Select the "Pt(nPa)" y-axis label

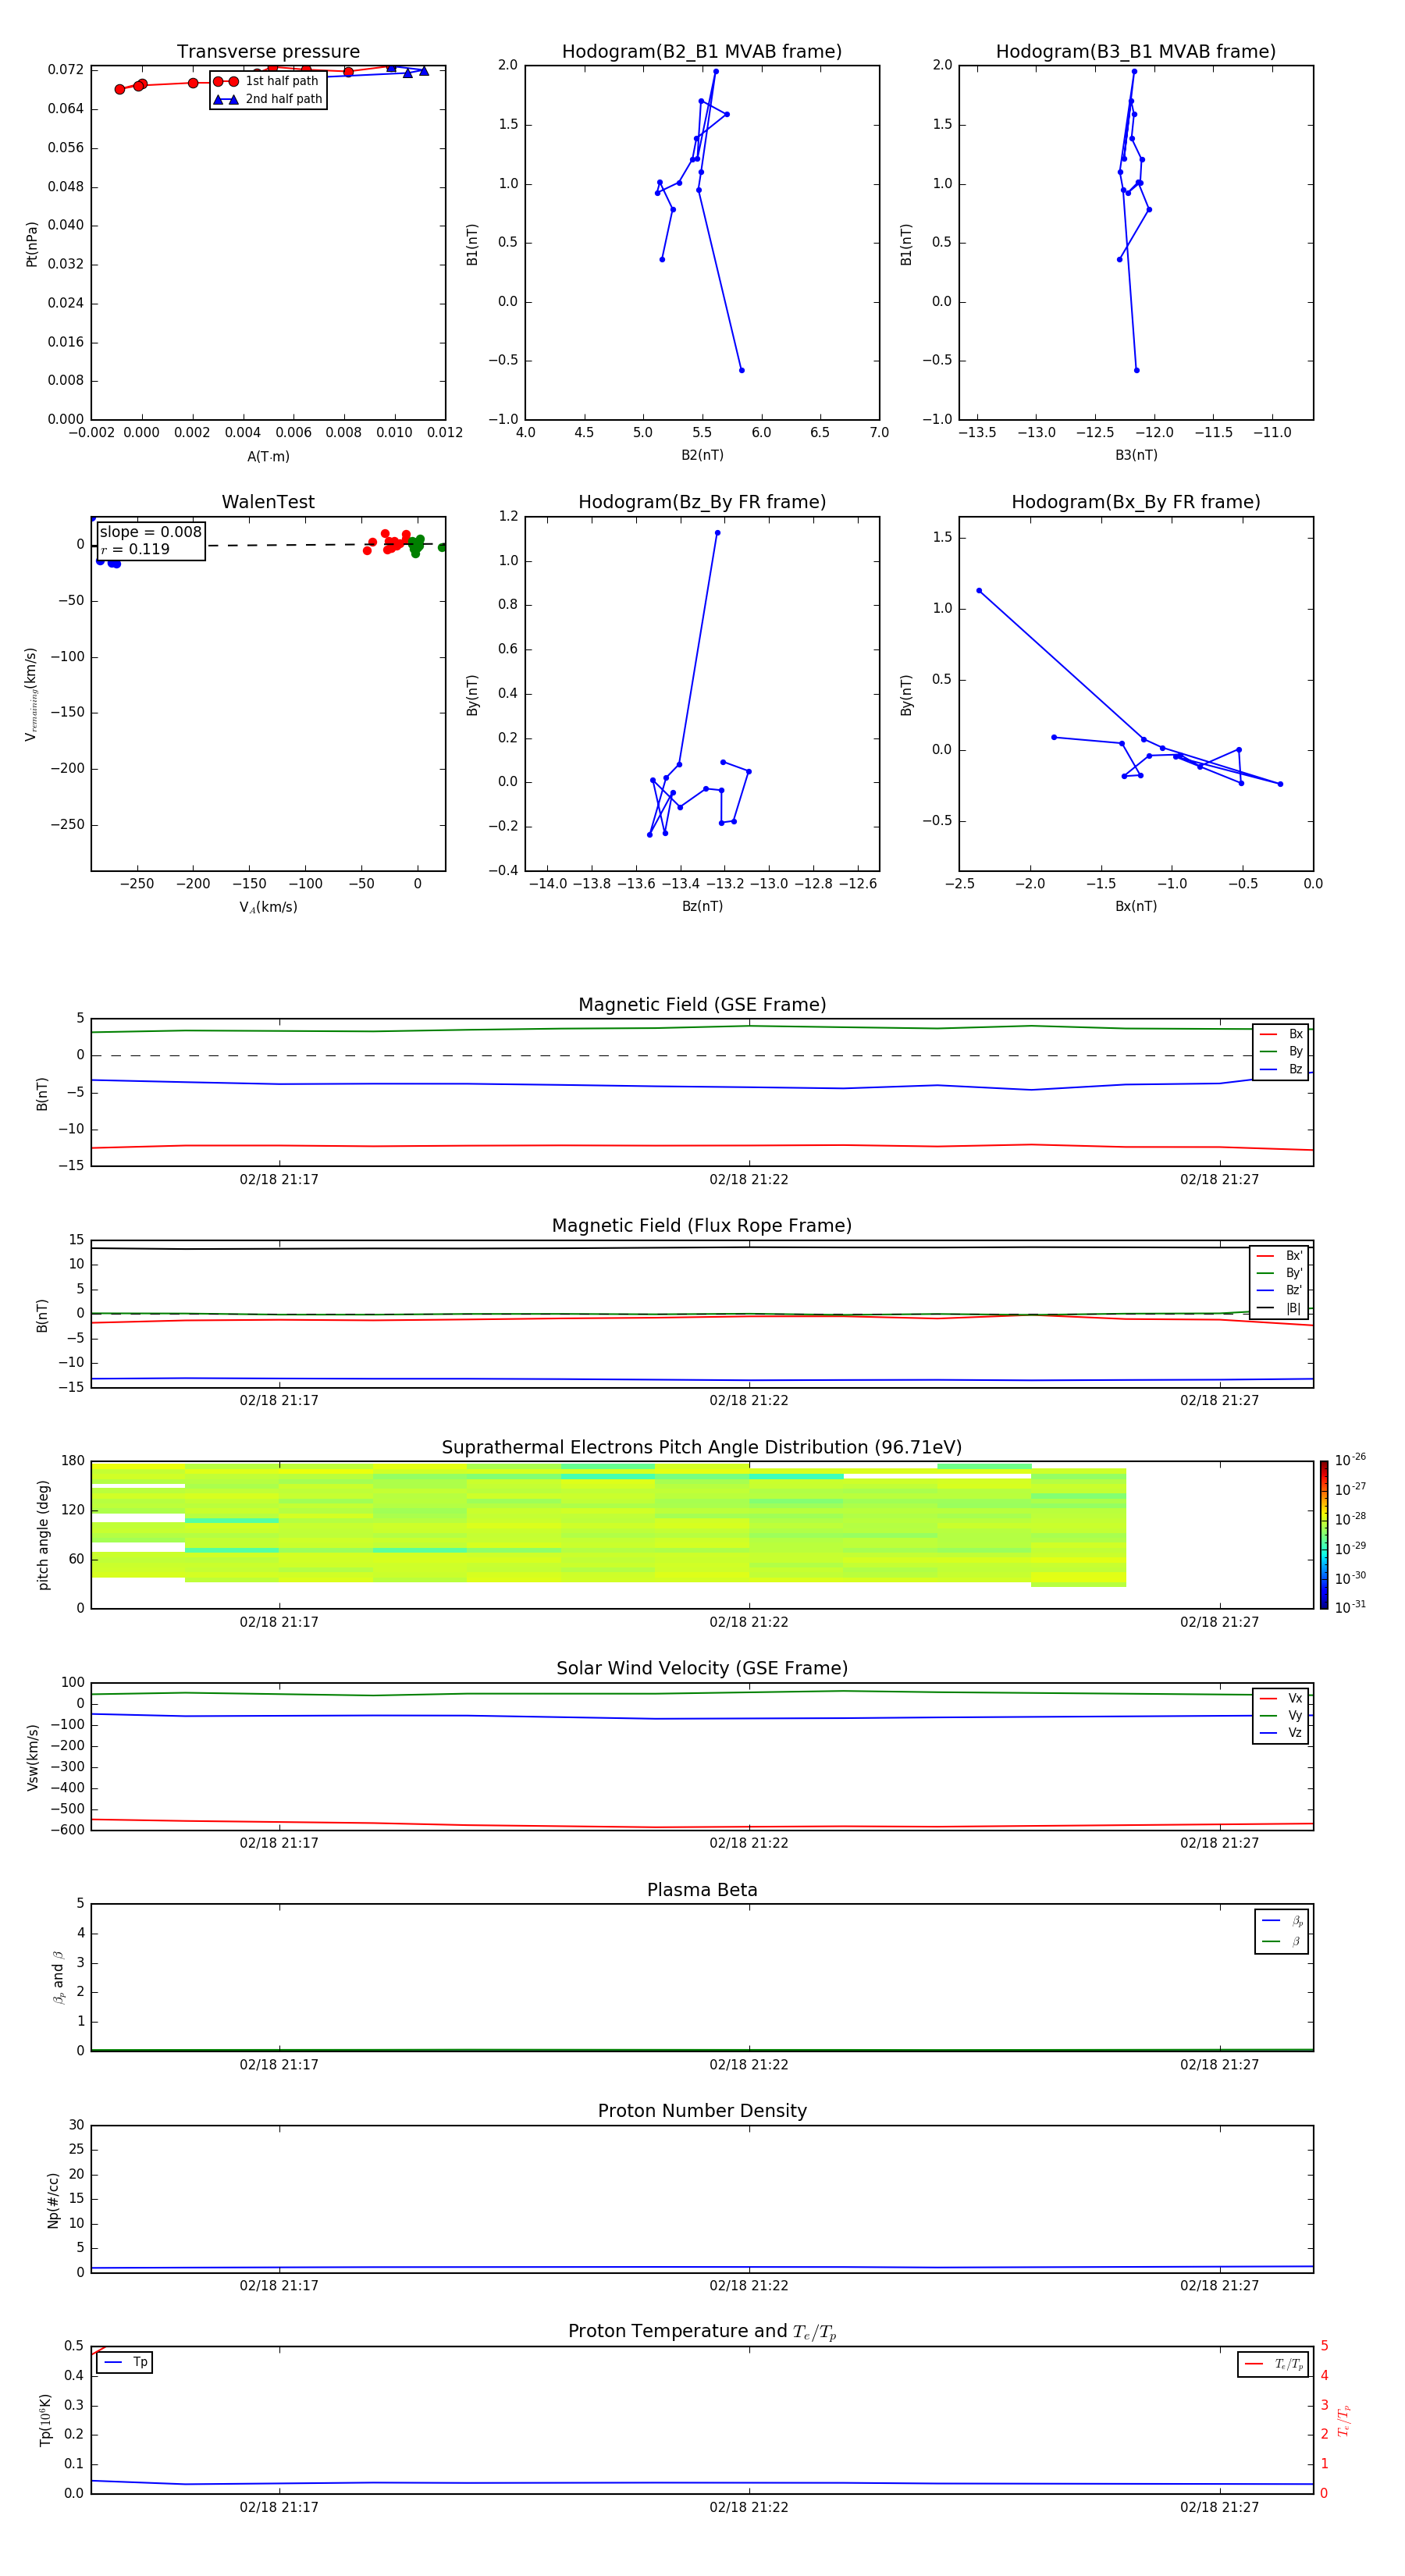click(32, 244)
